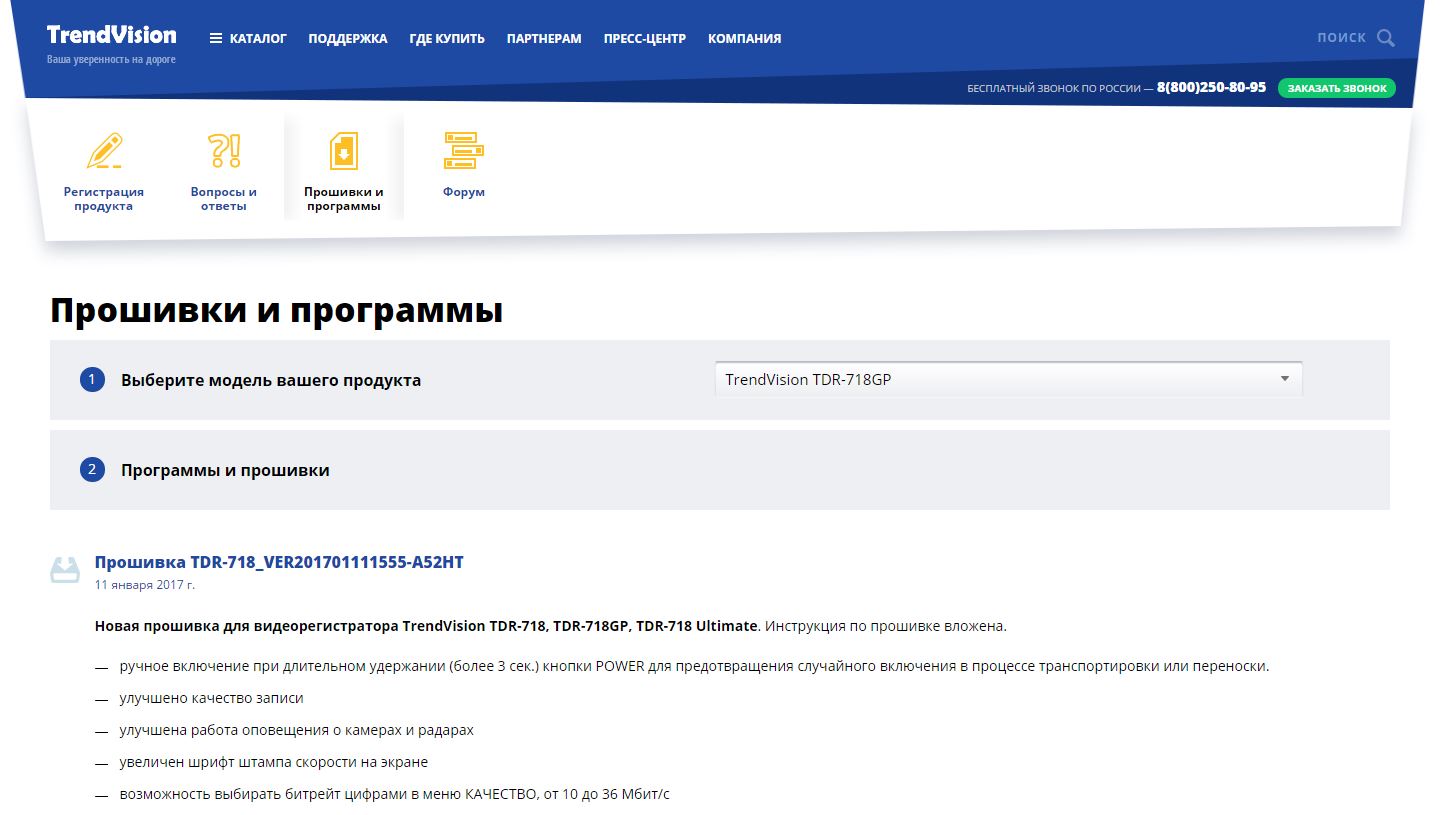The height and width of the screenshot is (815, 1441).
Task: Open the Каталог hamburger menu icon
Action: (216, 39)
